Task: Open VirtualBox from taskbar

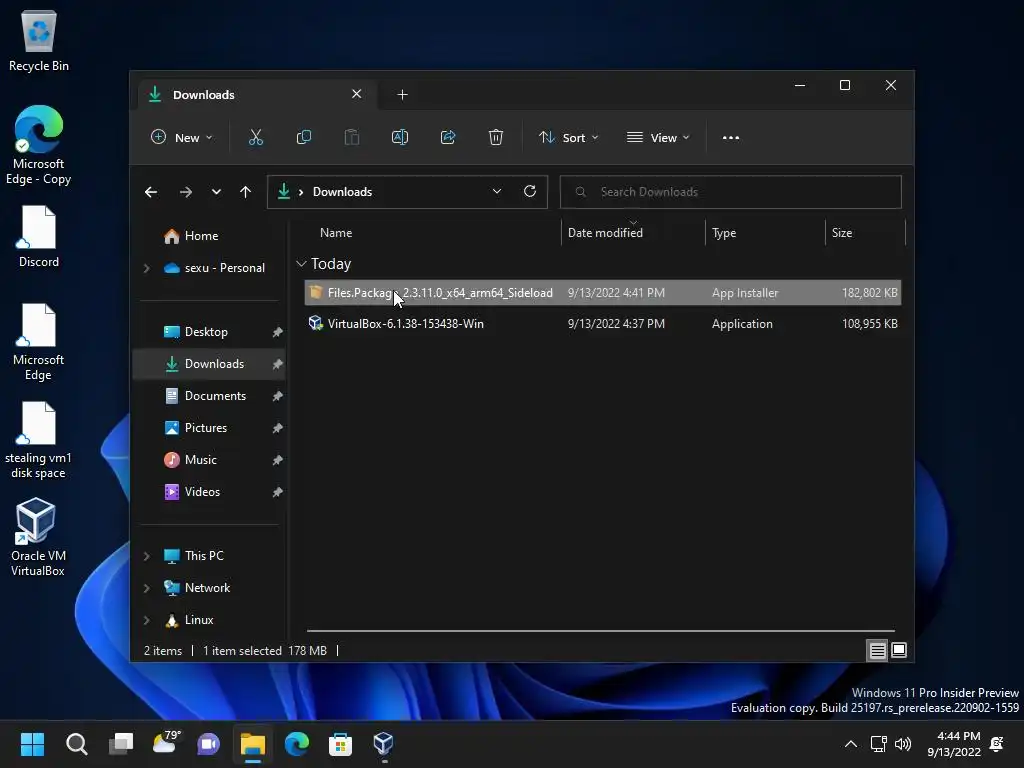Action: click(x=383, y=744)
